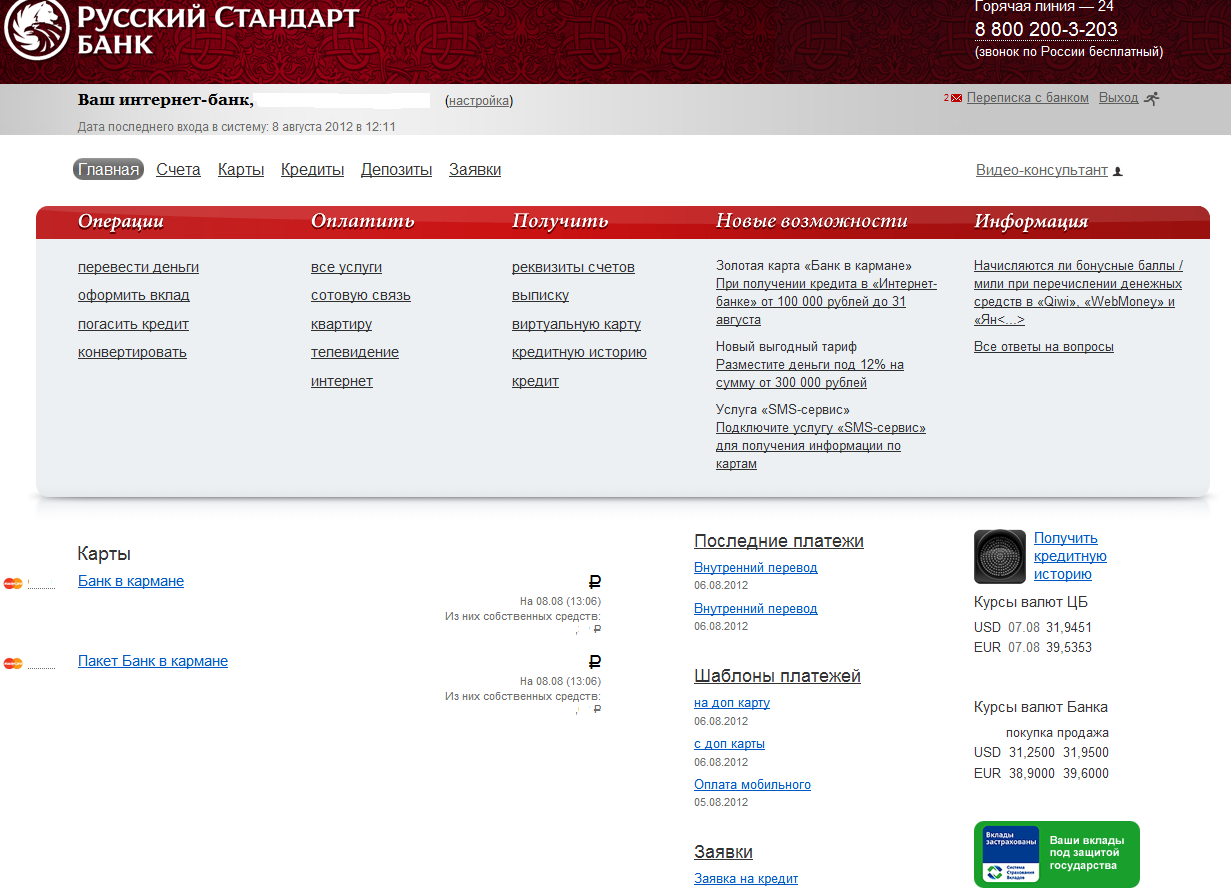The height and width of the screenshot is (889, 1231).
Task: Select оформить вклад operation
Action: click(134, 295)
